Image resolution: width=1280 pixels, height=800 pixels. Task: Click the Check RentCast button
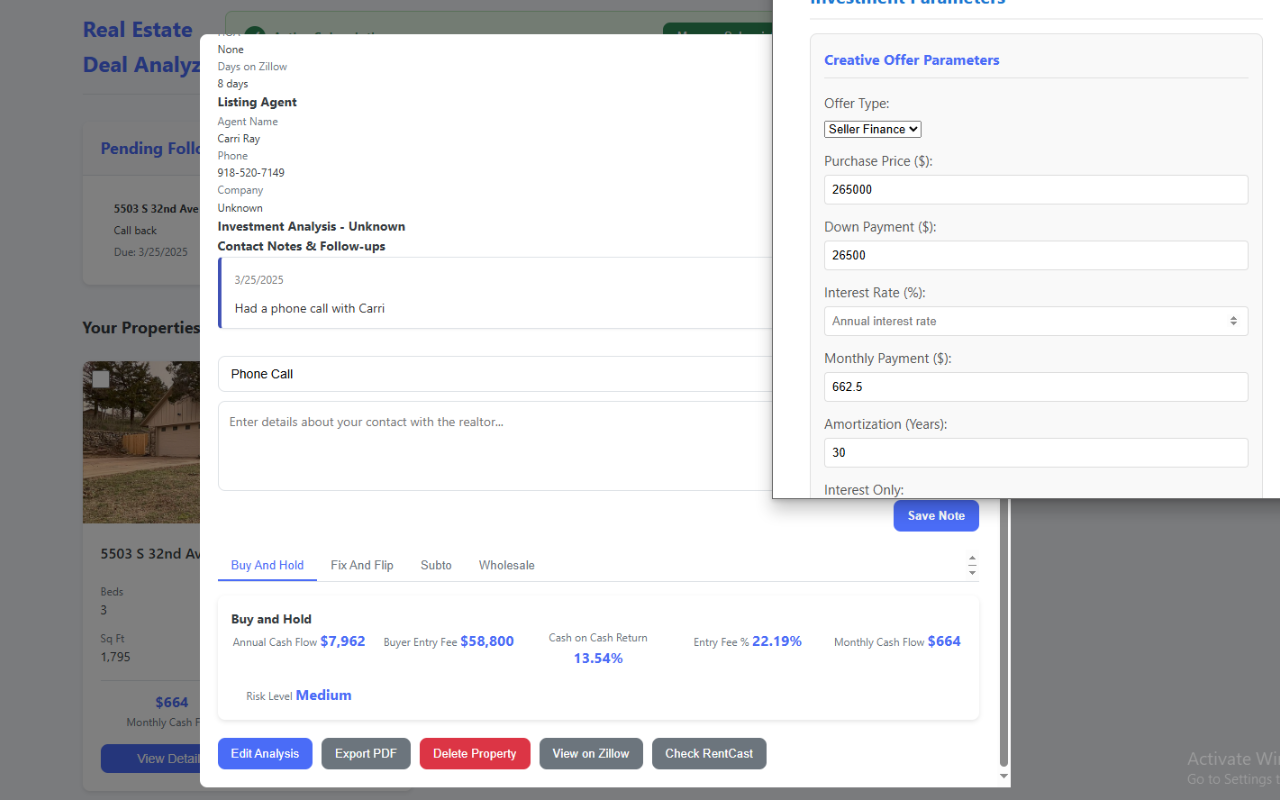[x=709, y=753]
